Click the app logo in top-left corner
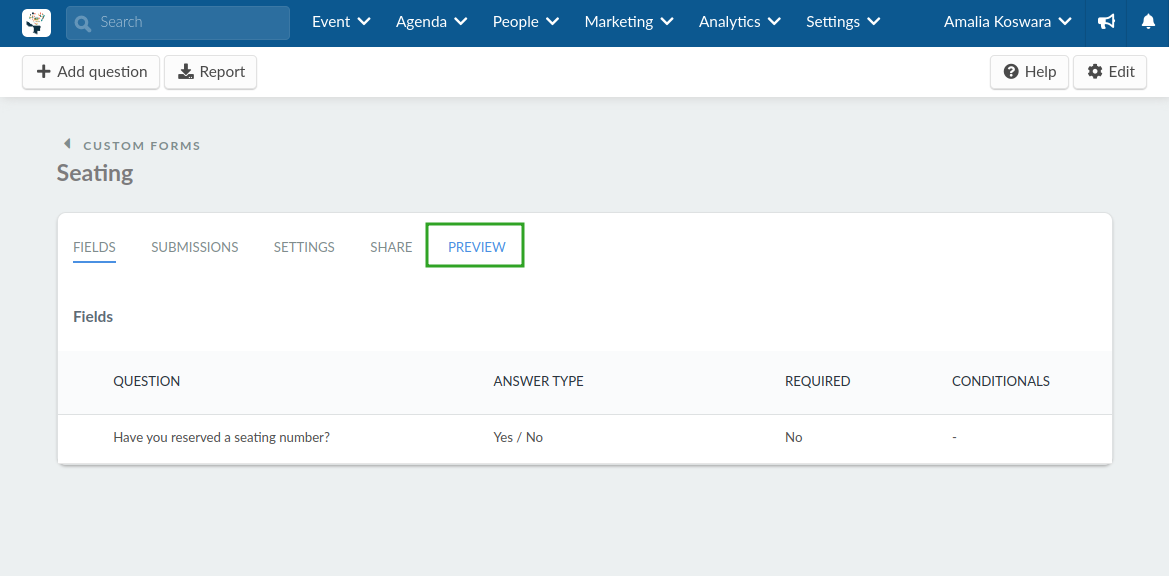 point(37,22)
